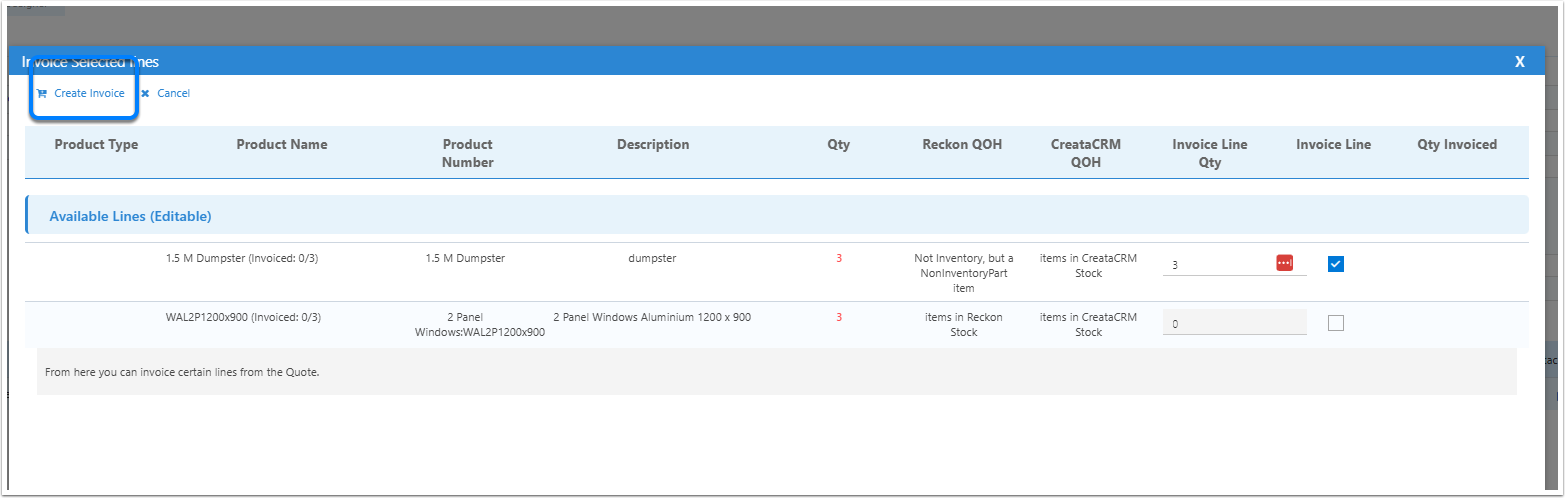This screenshot has height=498, width=1565.
Task: Uncheck the 1.5 M Dumpster invoice line checkbox
Action: point(1336,264)
